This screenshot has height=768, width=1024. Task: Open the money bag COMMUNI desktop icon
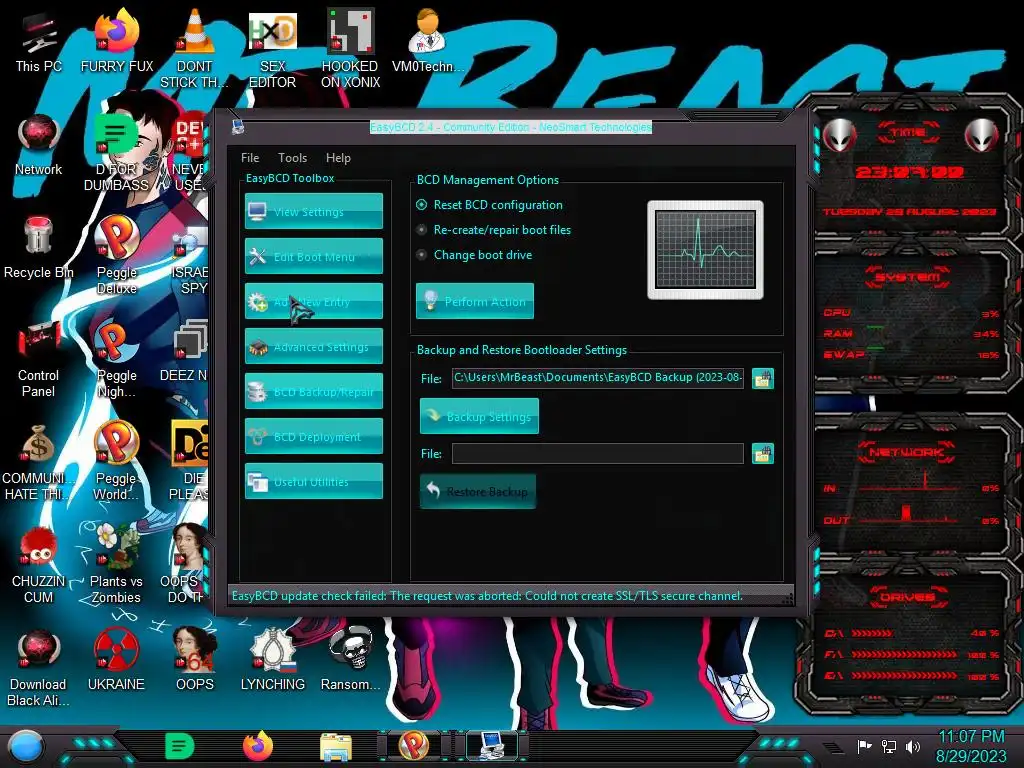(x=39, y=462)
